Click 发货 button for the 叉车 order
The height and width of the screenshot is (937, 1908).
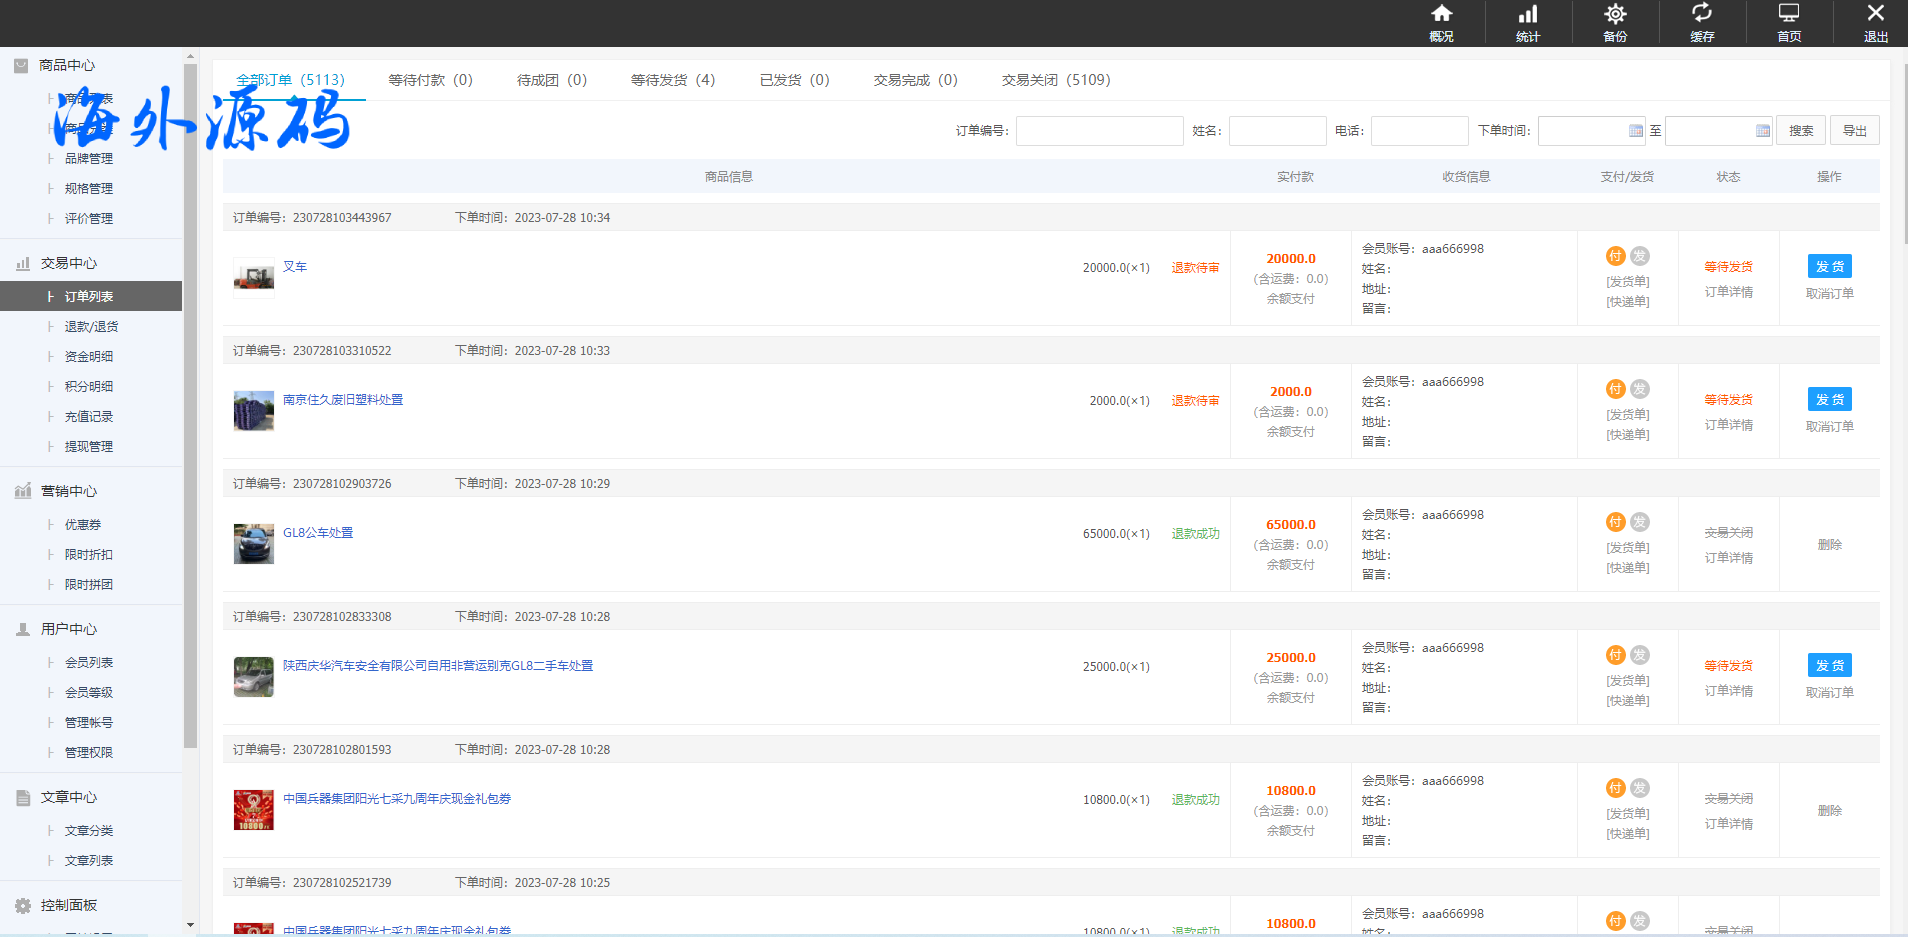point(1829,266)
